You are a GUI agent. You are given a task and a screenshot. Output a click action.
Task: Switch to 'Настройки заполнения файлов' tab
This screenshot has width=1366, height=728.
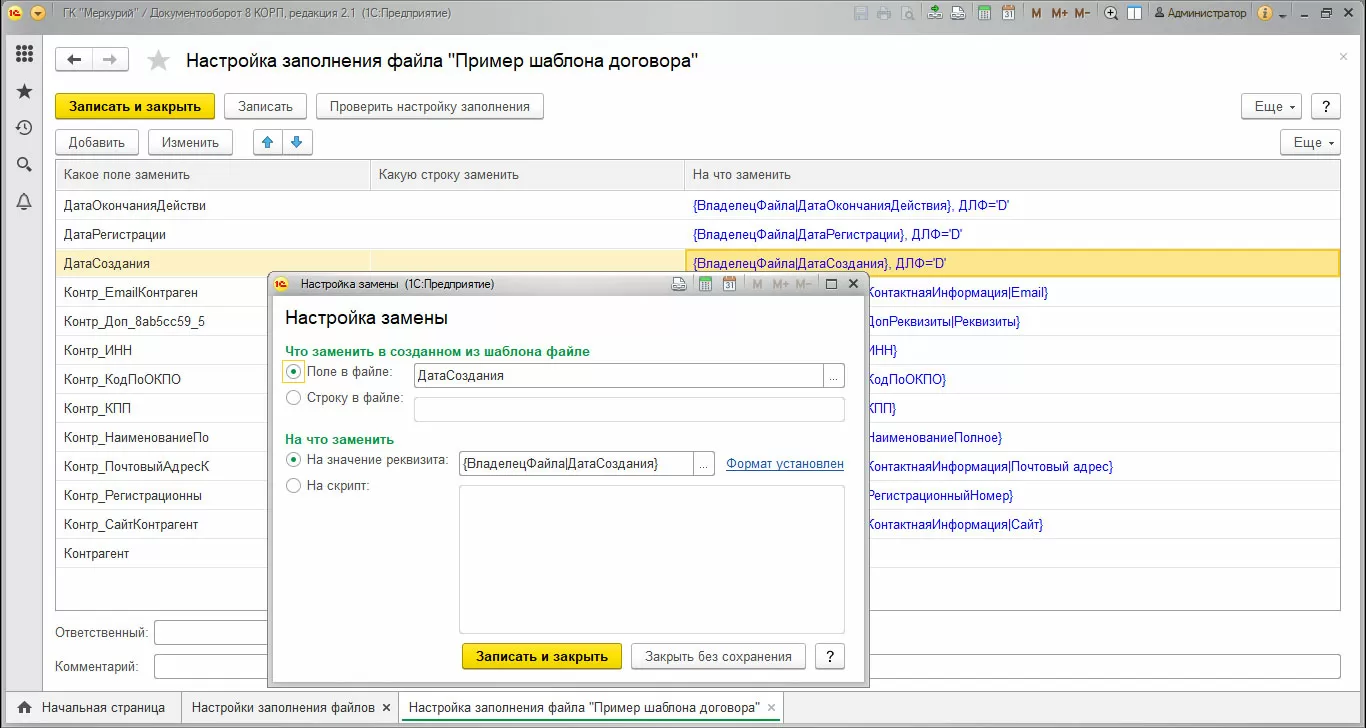[283, 707]
